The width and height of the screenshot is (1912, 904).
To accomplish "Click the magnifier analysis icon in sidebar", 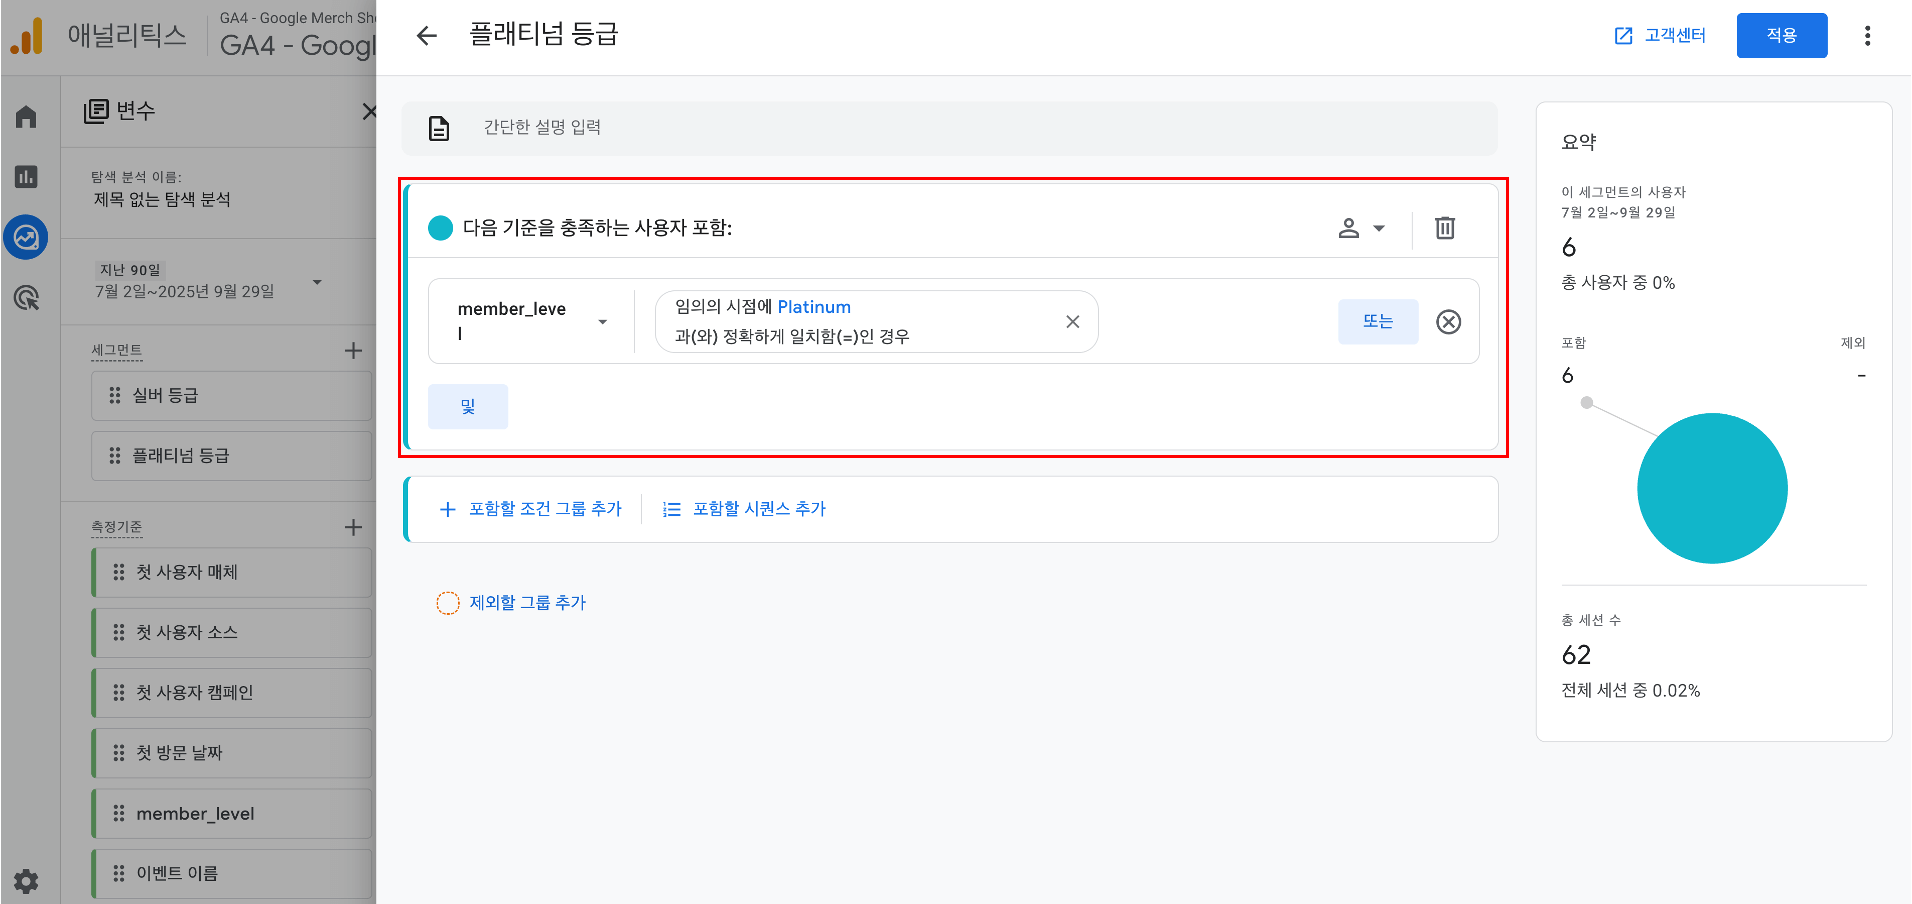I will (25, 298).
